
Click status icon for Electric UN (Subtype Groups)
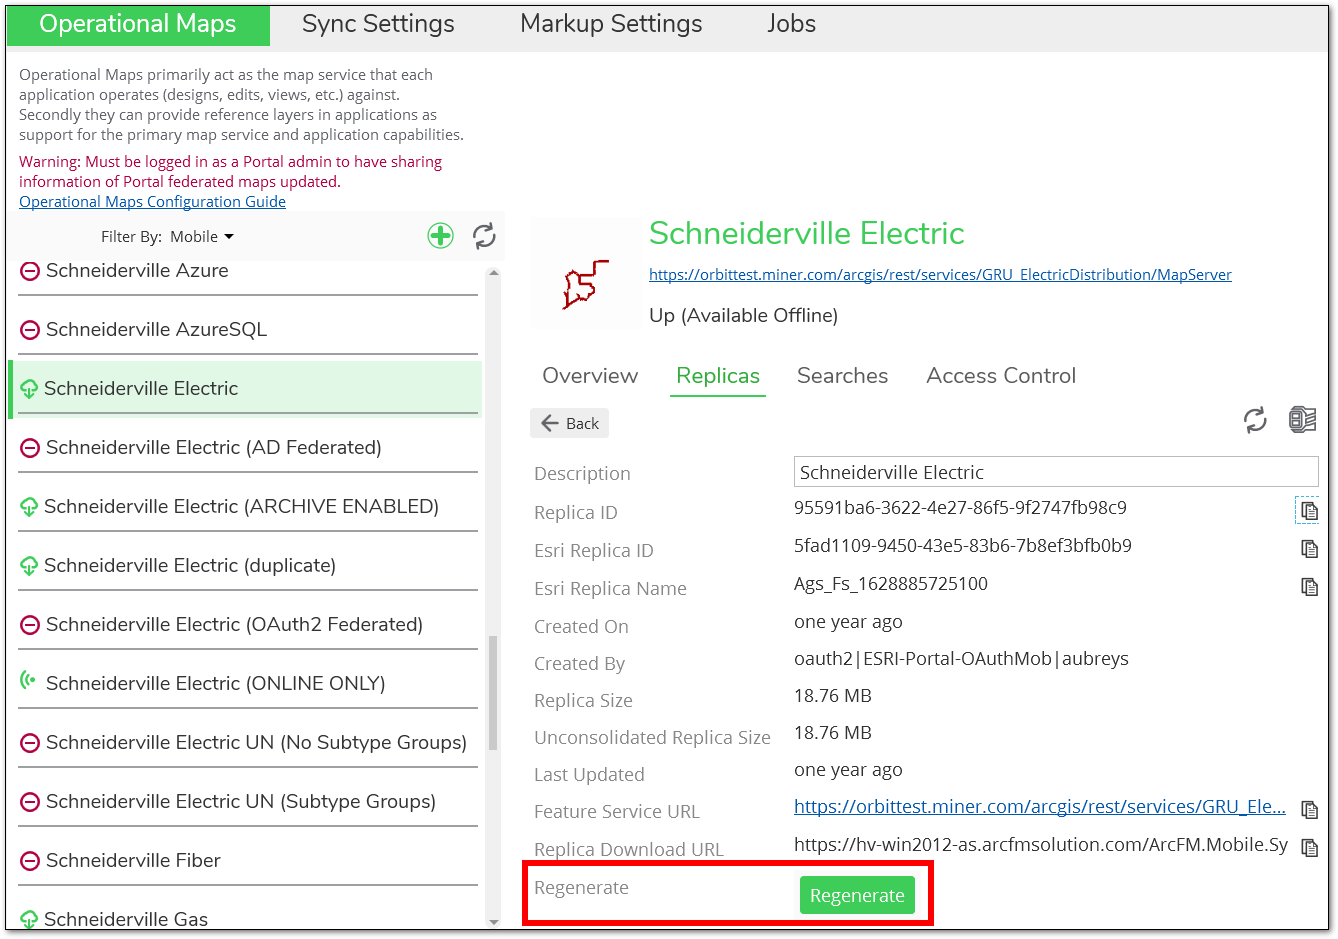[30, 802]
